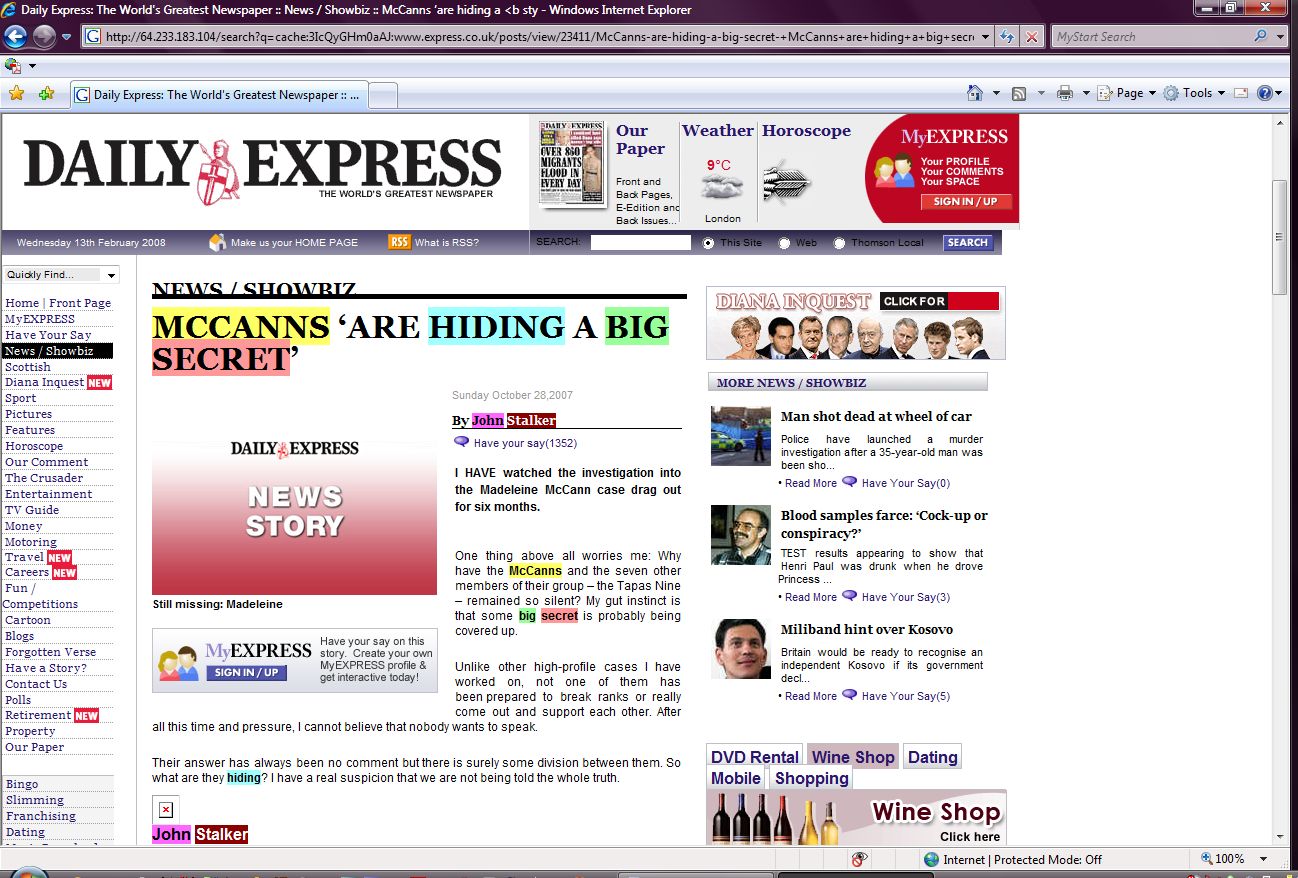Select the 'Web' search radio button
Screen dimensions: 1298x878
pos(784,243)
